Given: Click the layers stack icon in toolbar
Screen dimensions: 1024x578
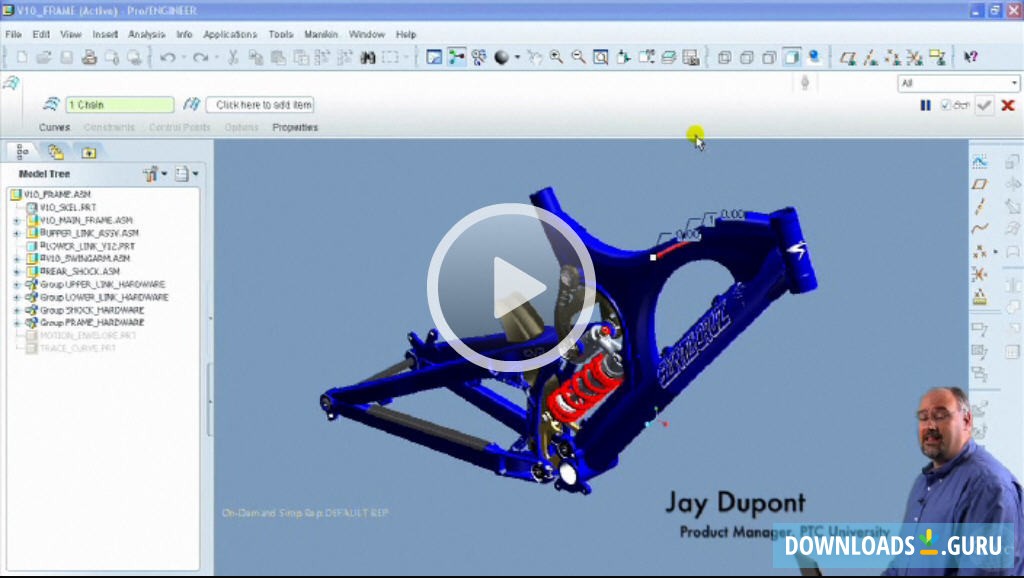Looking at the screenshot, I should 668,57.
